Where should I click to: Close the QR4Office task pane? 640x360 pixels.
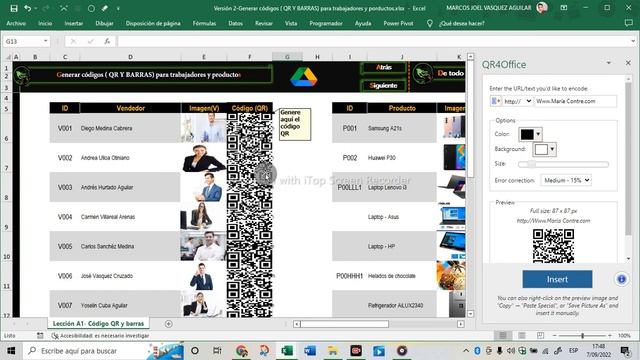pos(628,63)
